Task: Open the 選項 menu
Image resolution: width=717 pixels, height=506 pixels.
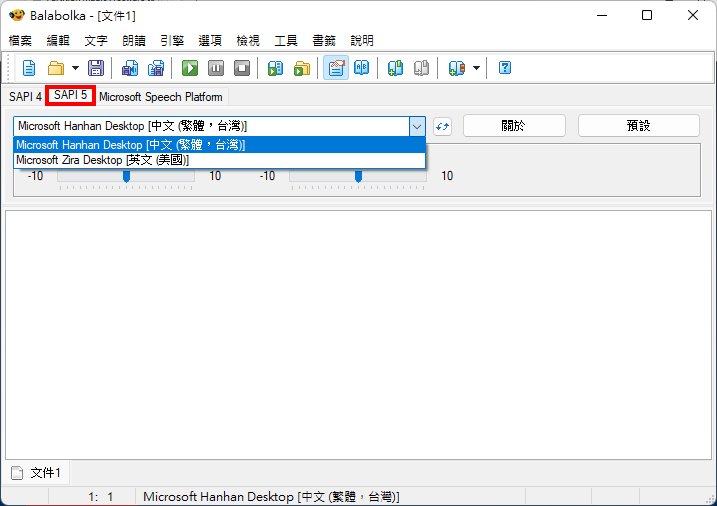Action: coord(210,41)
